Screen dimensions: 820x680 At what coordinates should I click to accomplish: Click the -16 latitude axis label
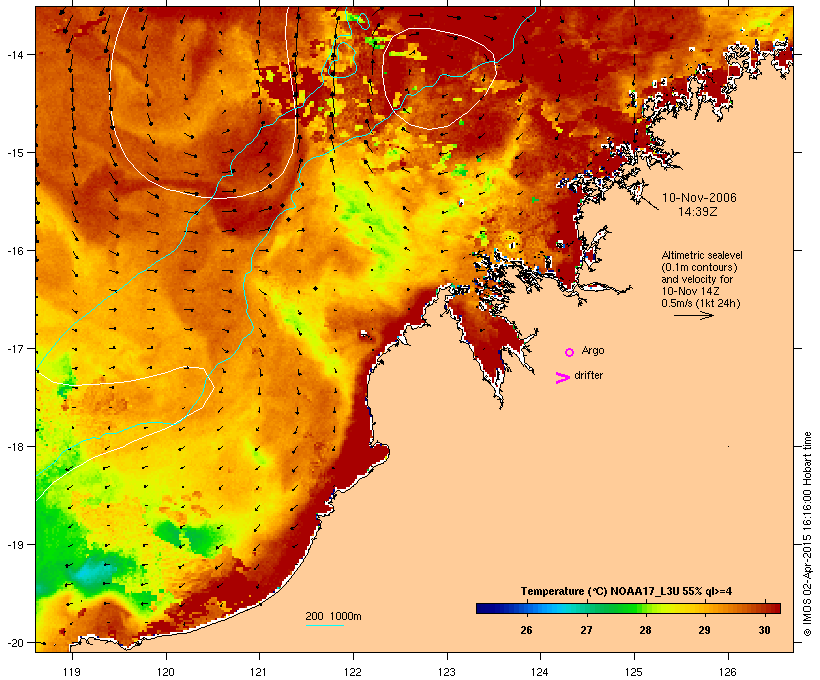pyautogui.click(x=15, y=251)
